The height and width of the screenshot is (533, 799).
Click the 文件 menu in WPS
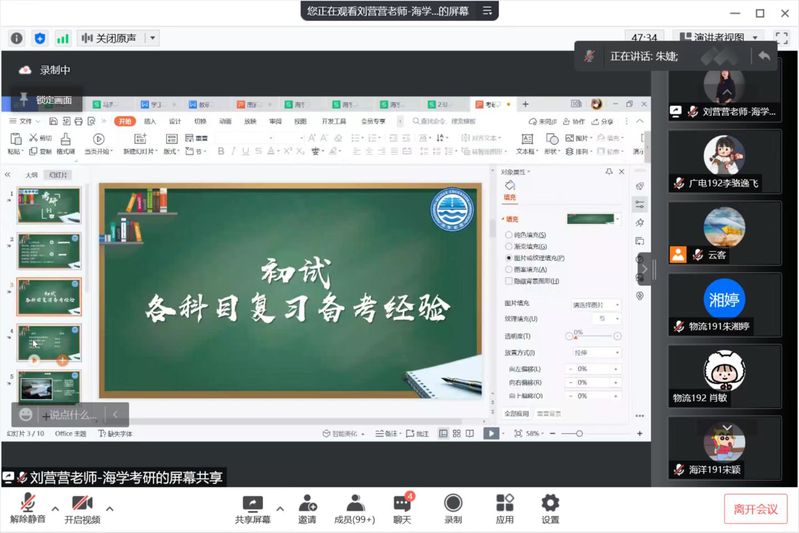click(25, 121)
